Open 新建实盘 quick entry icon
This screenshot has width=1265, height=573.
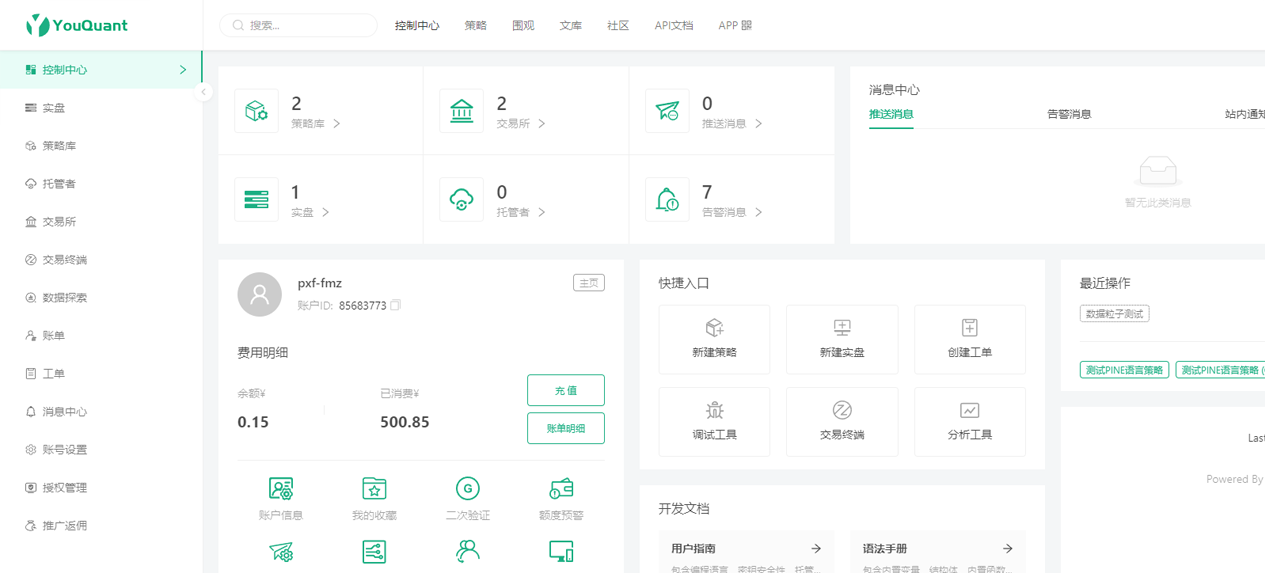(x=842, y=328)
